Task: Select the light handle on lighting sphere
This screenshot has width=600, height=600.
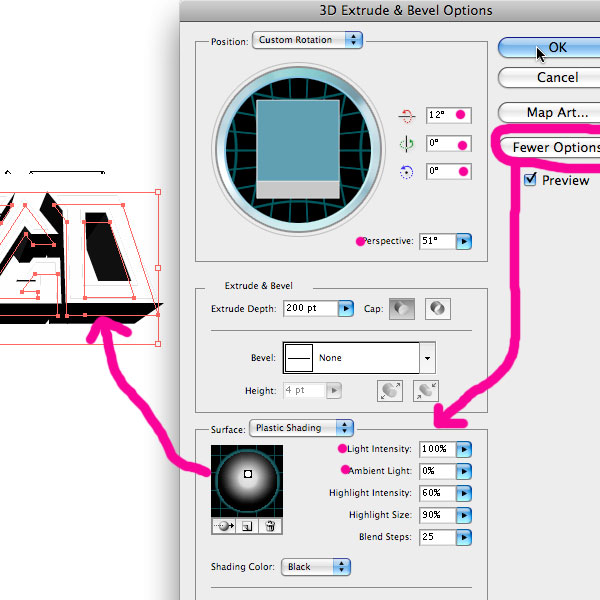Action: click(x=248, y=474)
